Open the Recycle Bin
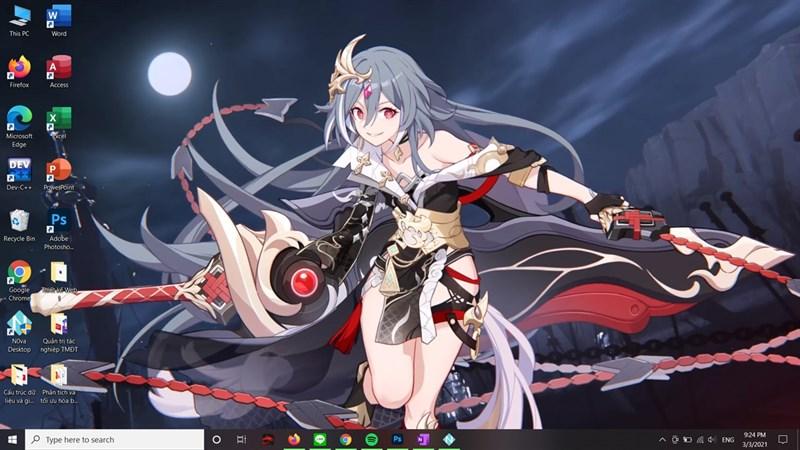800x450 pixels. pyautogui.click(x=19, y=226)
